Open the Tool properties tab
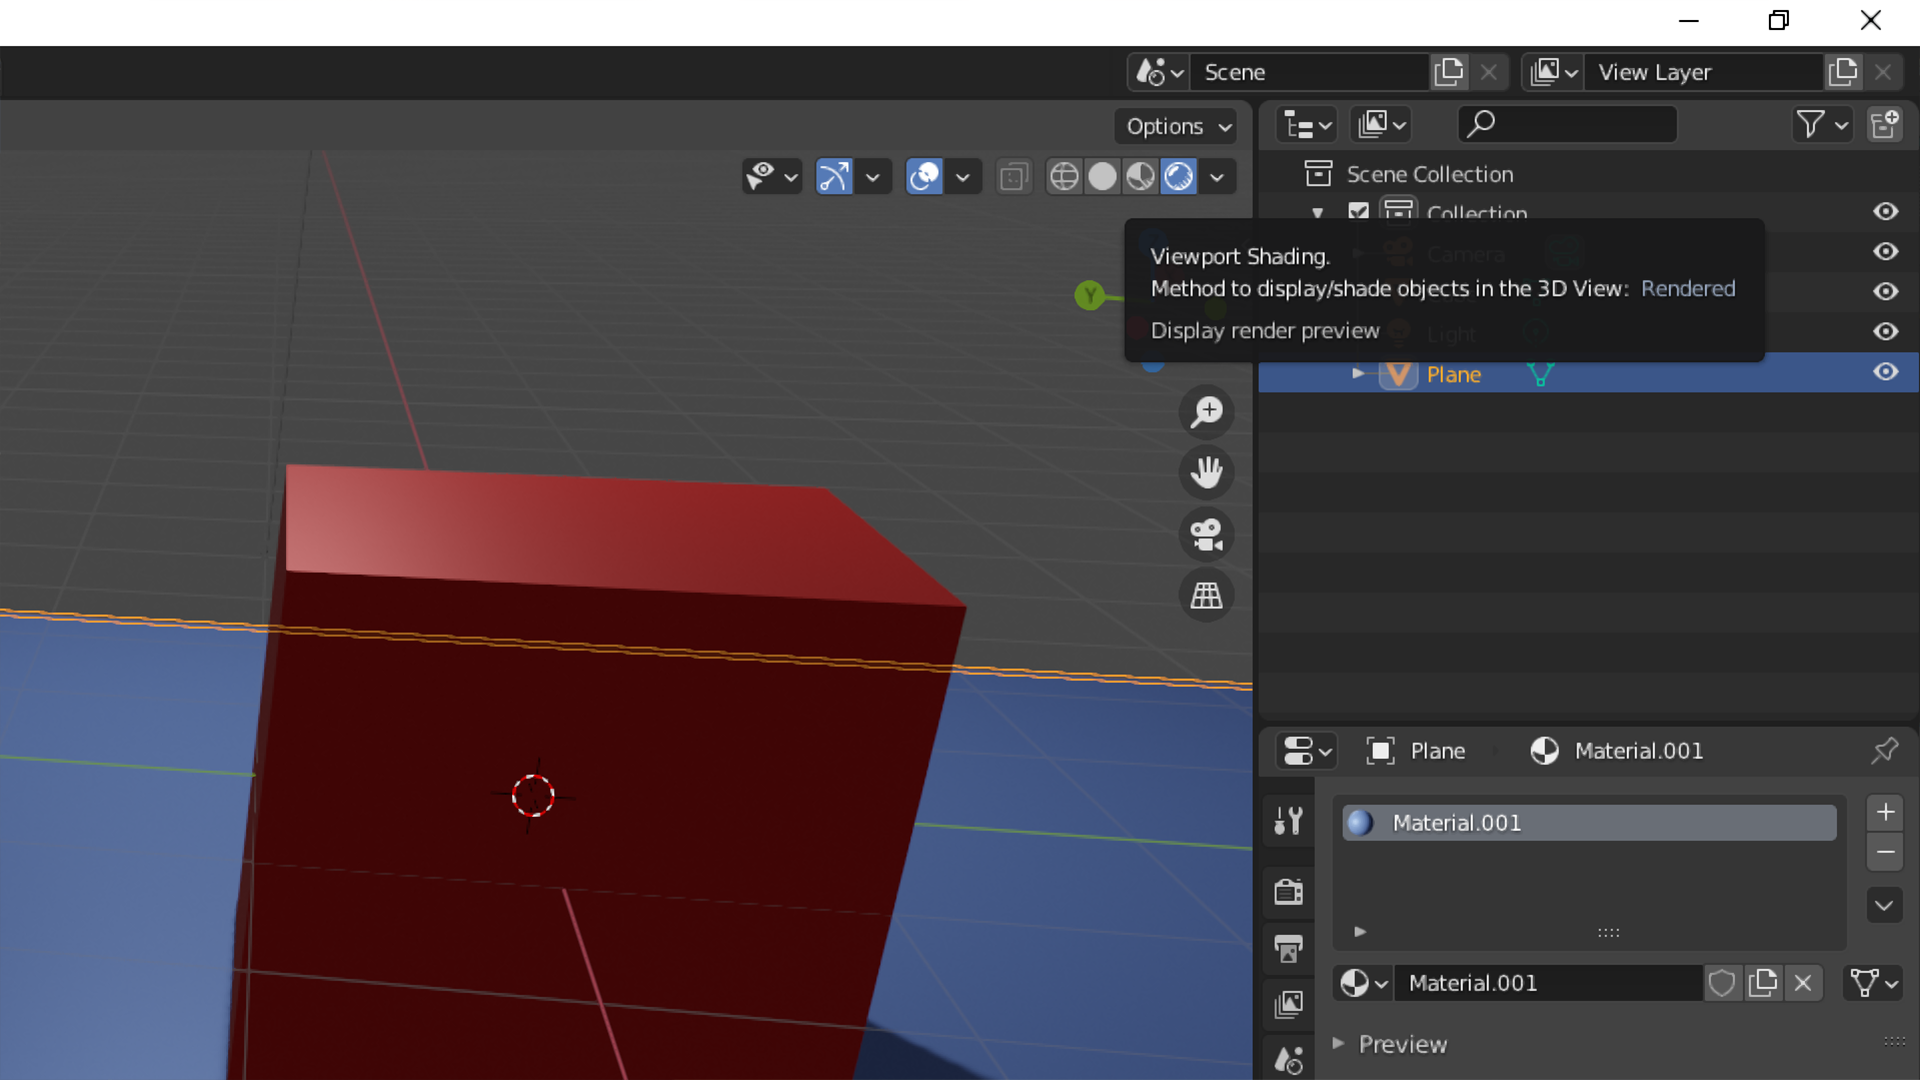The width and height of the screenshot is (1920, 1080). click(x=1289, y=822)
